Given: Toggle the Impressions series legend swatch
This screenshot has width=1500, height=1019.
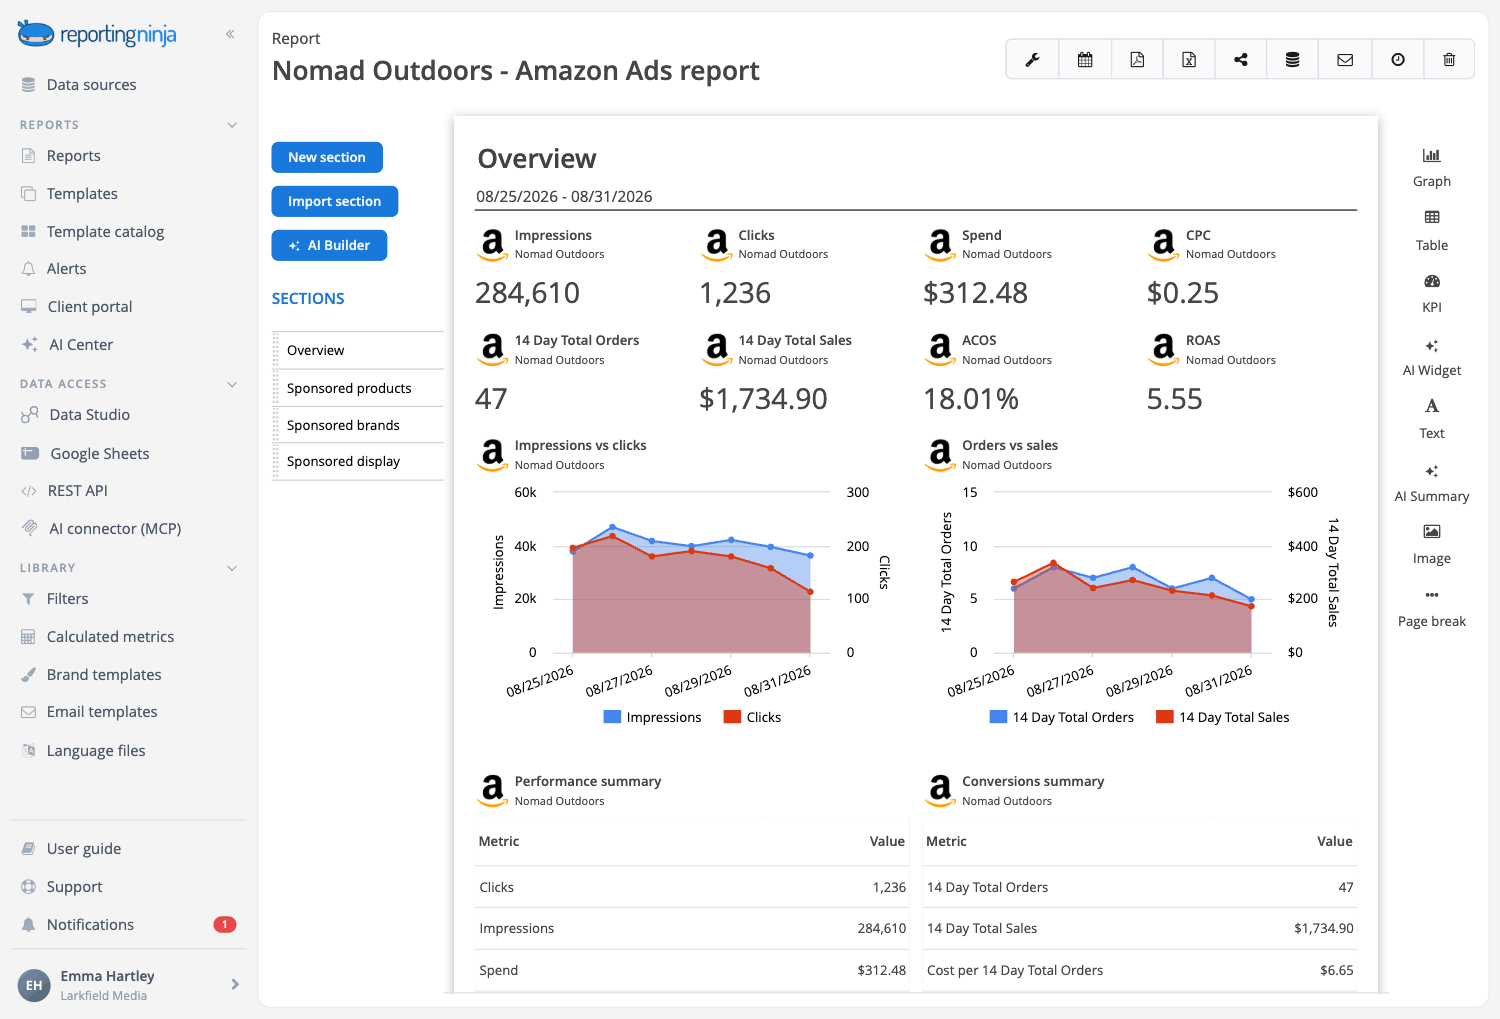Looking at the screenshot, I should pyautogui.click(x=613, y=717).
